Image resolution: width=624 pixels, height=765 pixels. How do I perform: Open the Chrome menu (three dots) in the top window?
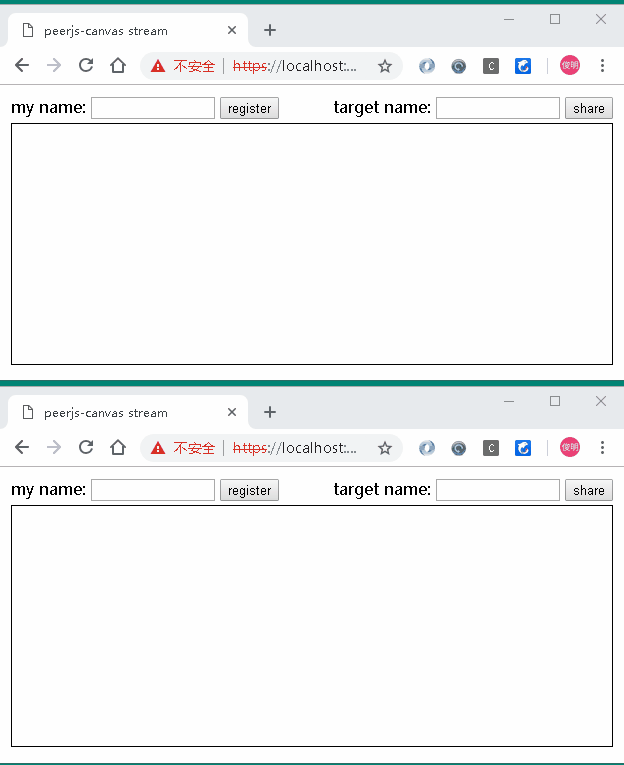pos(602,66)
